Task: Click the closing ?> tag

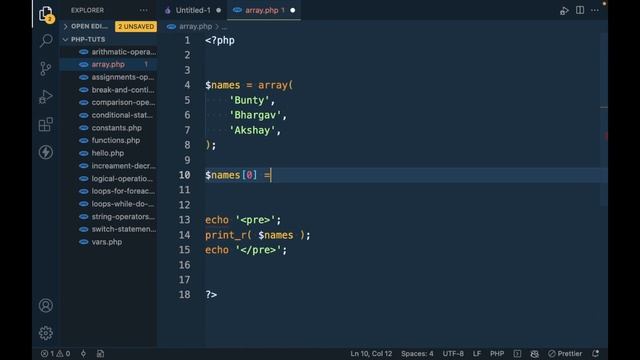Action: (211, 295)
